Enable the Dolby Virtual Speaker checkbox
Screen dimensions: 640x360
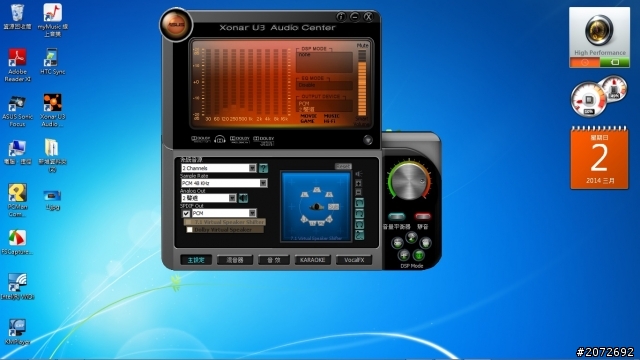[x=189, y=230]
